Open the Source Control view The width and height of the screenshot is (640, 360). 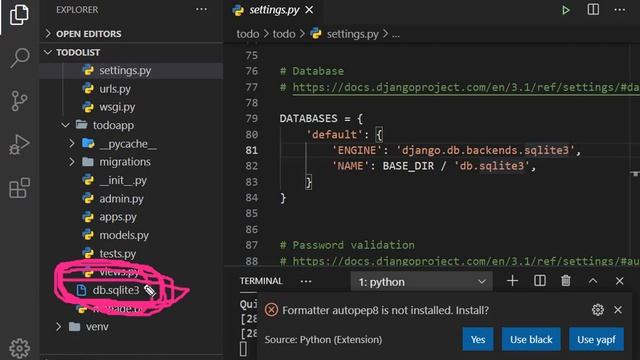(x=19, y=101)
